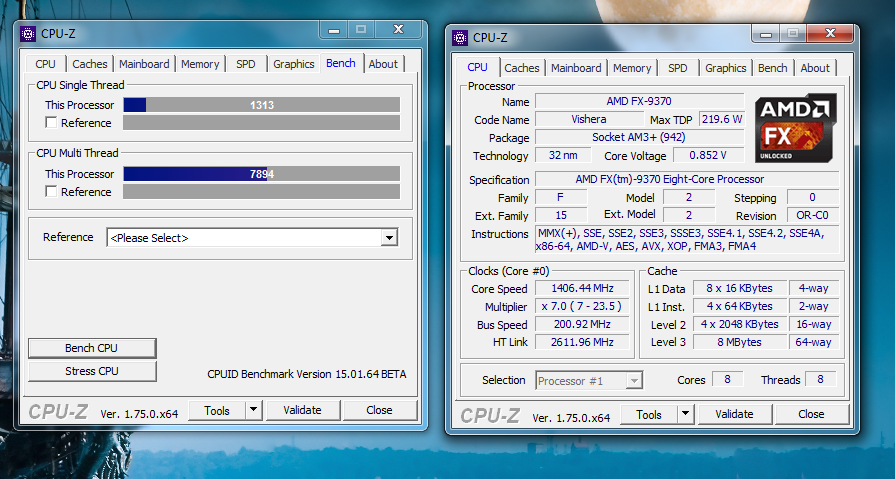Open the Processor #1 selection dropdown
The height and width of the screenshot is (479, 895).
click(589, 381)
